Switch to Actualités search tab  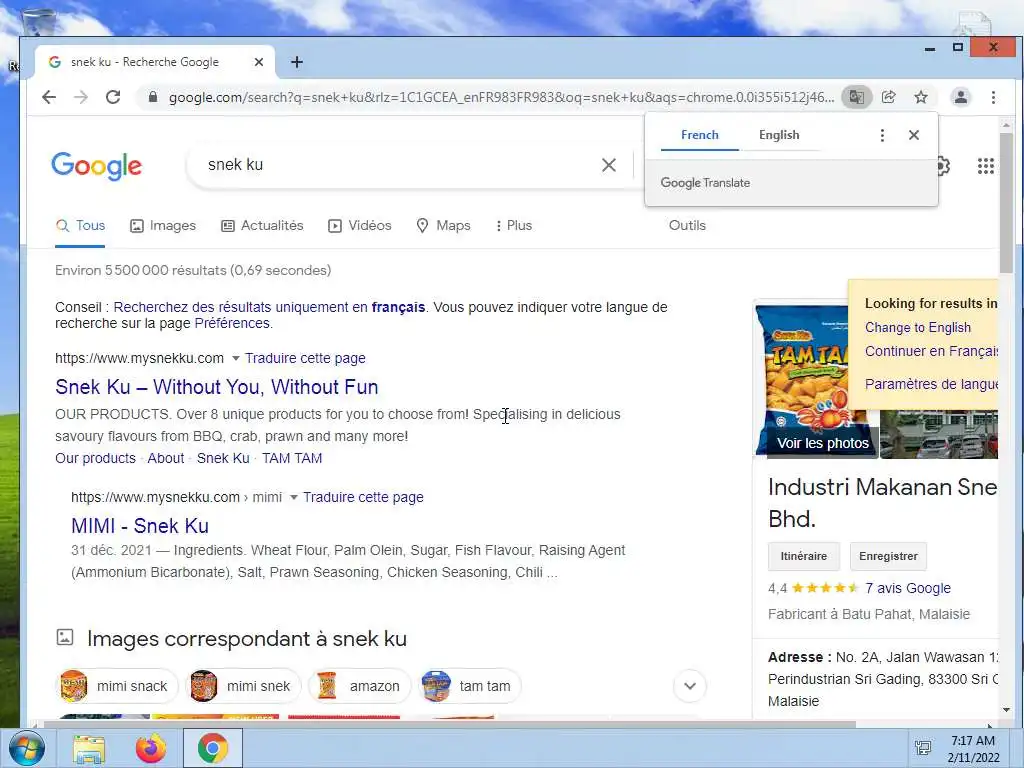click(x=262, y=225)
